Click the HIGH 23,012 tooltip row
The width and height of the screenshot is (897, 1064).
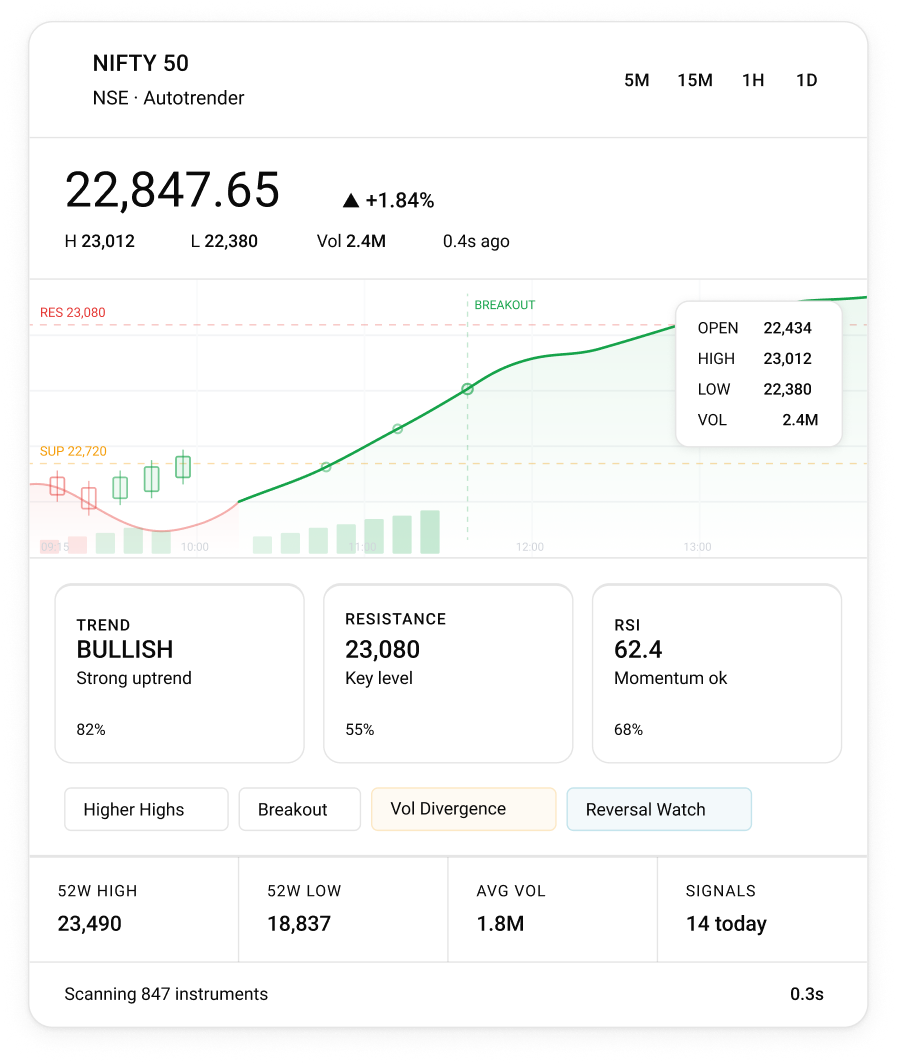(x=755, y=358)
